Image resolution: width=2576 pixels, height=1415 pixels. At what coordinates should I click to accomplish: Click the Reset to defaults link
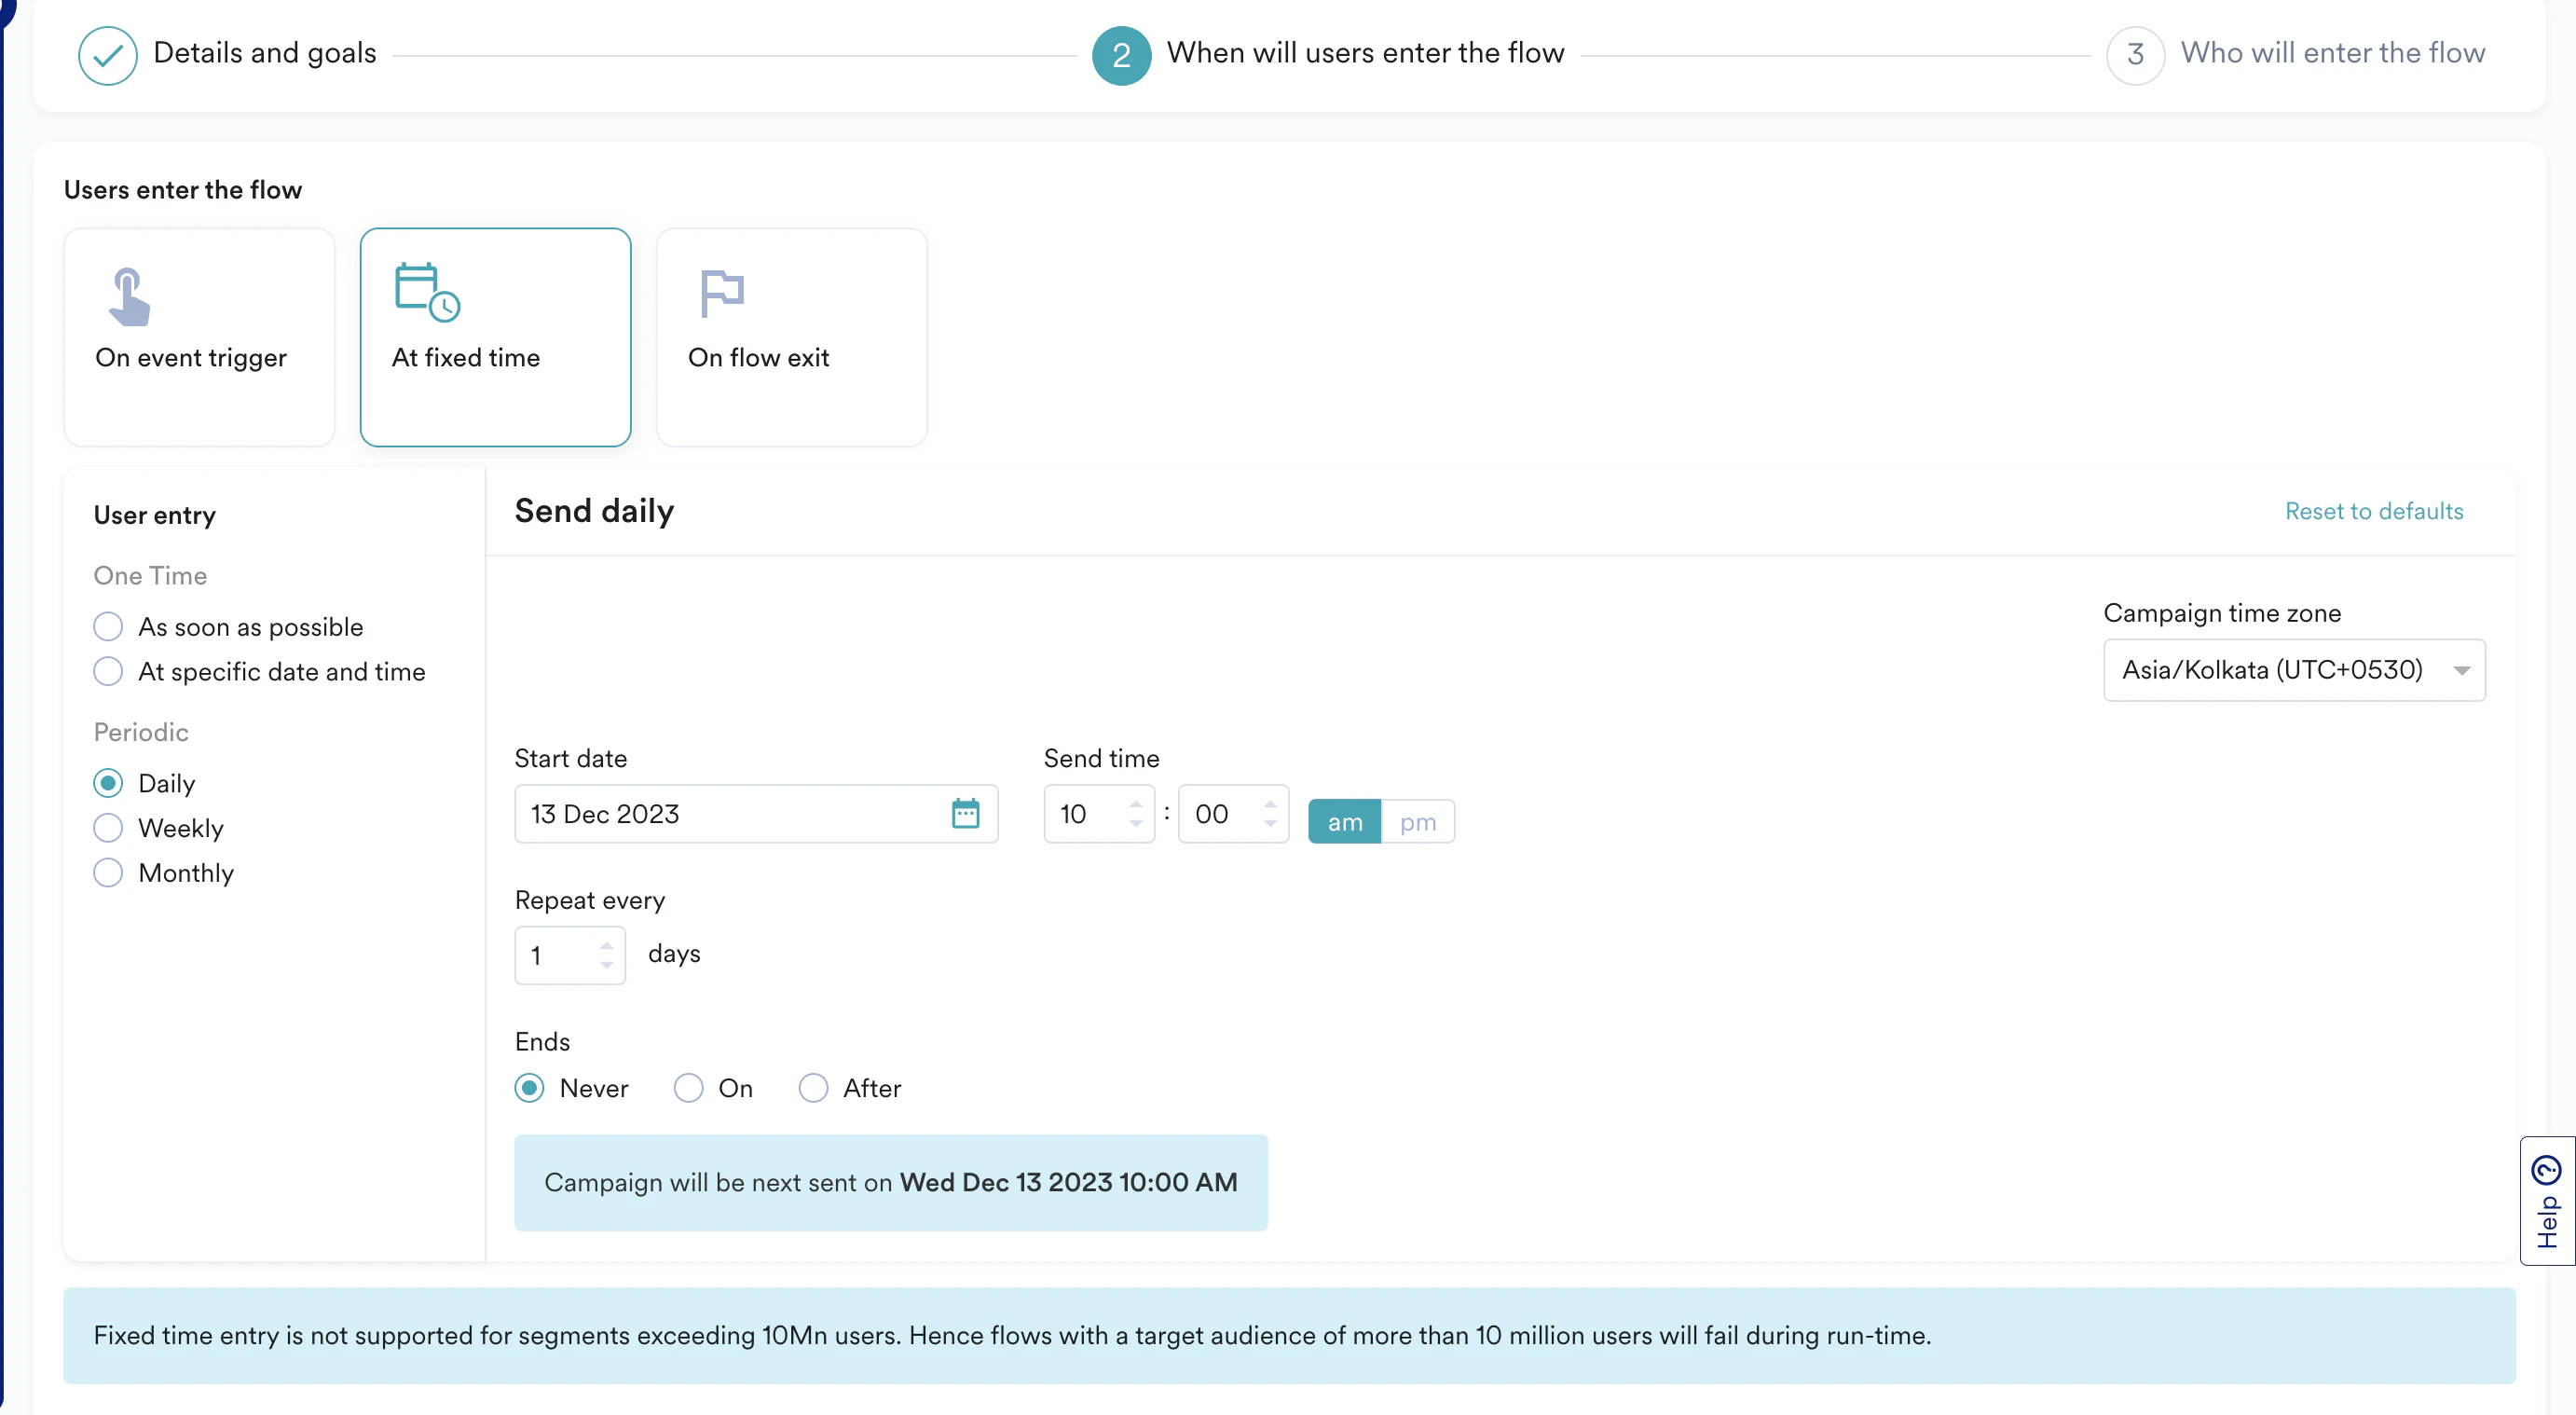(2373, 511)
